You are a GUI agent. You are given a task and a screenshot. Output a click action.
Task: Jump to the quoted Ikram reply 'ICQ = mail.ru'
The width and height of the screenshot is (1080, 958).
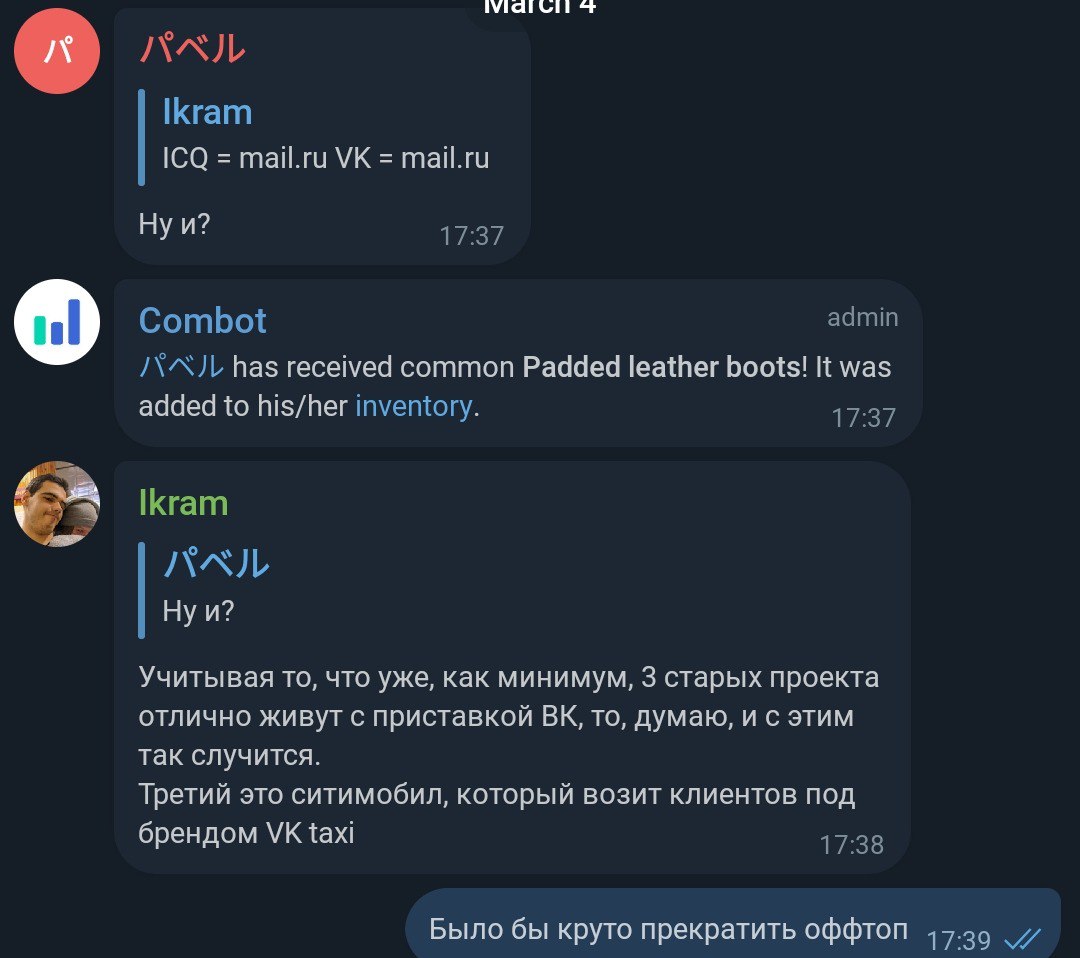pos(315,137)
